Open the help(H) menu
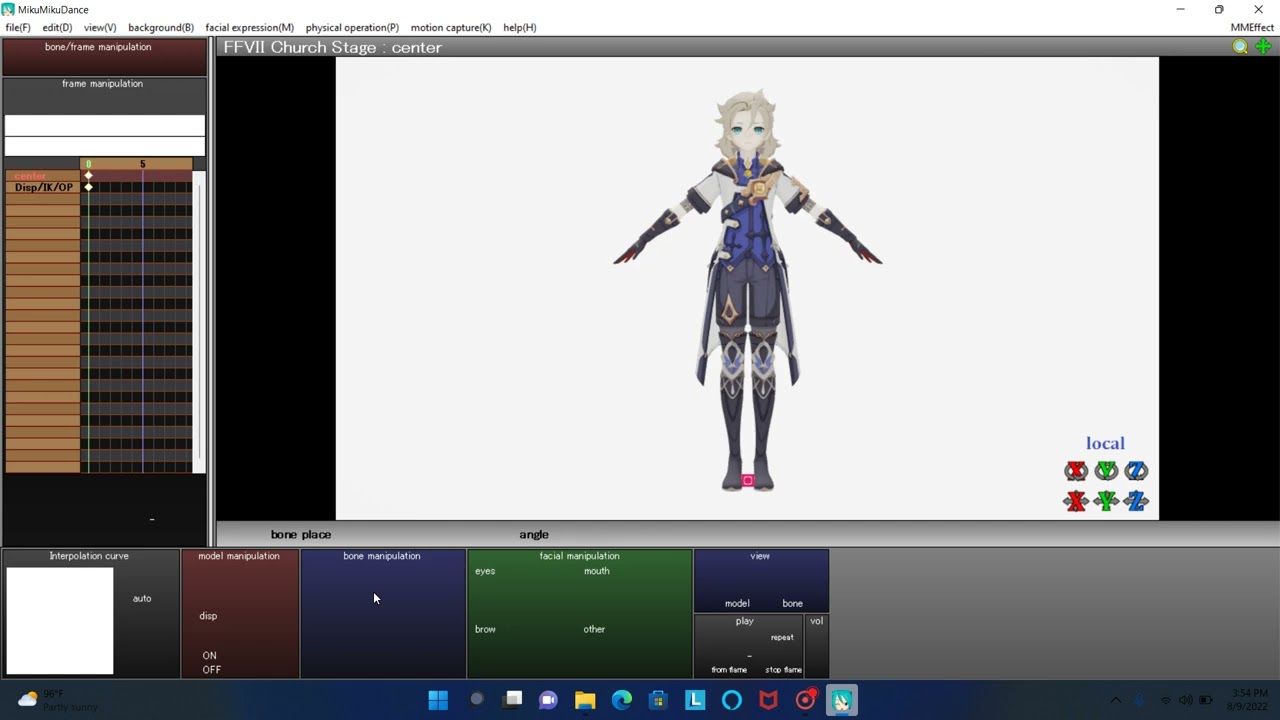This screenshot has width=1280, height=720. coord(519,27)
